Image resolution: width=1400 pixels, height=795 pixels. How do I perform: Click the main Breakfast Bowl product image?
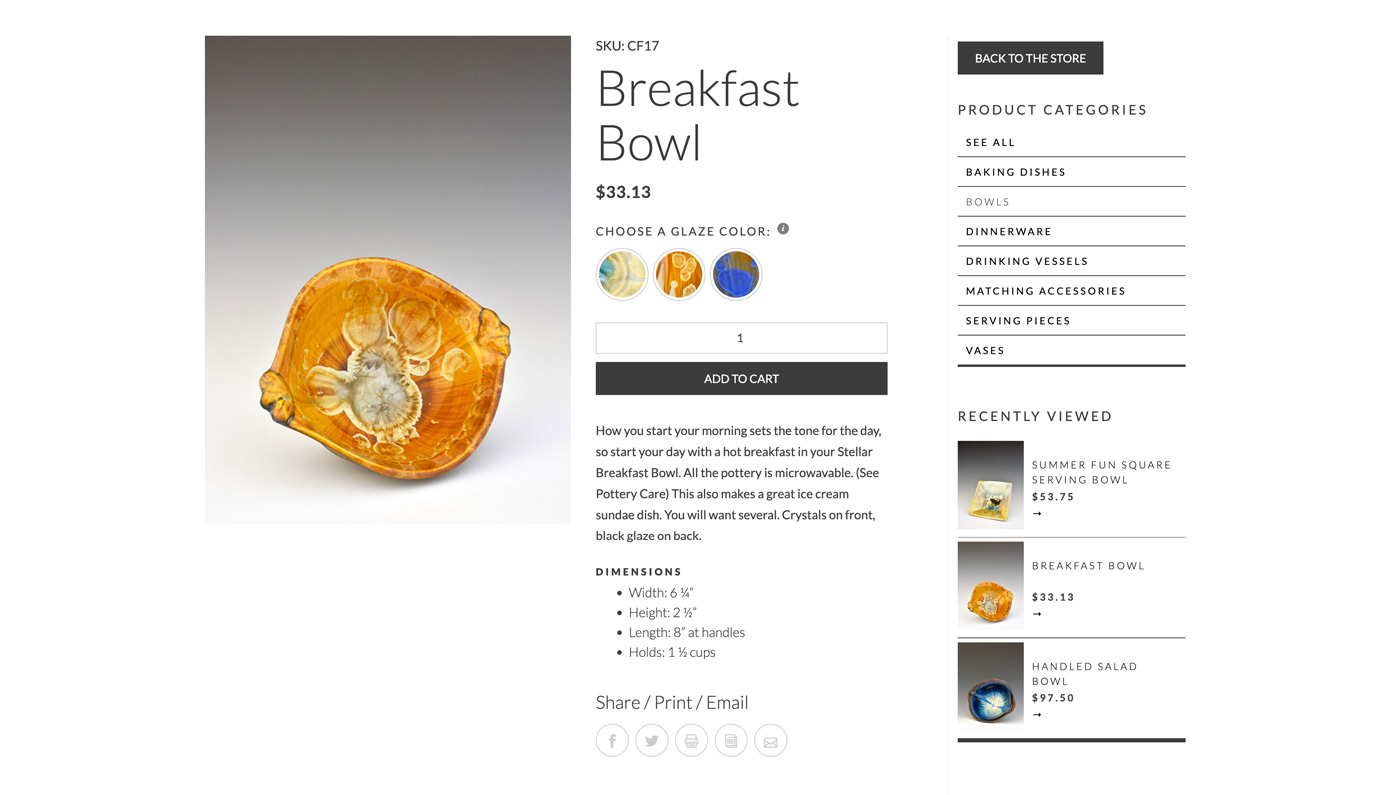pos(388,280)
